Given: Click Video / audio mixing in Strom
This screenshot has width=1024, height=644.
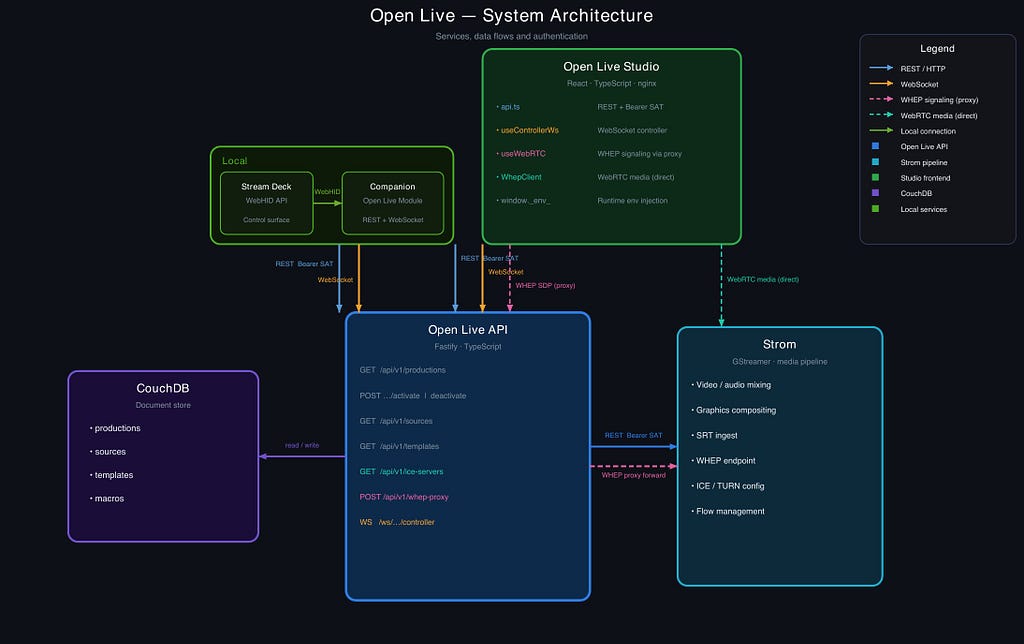Looking at the screenshot, I should point(731,385).
